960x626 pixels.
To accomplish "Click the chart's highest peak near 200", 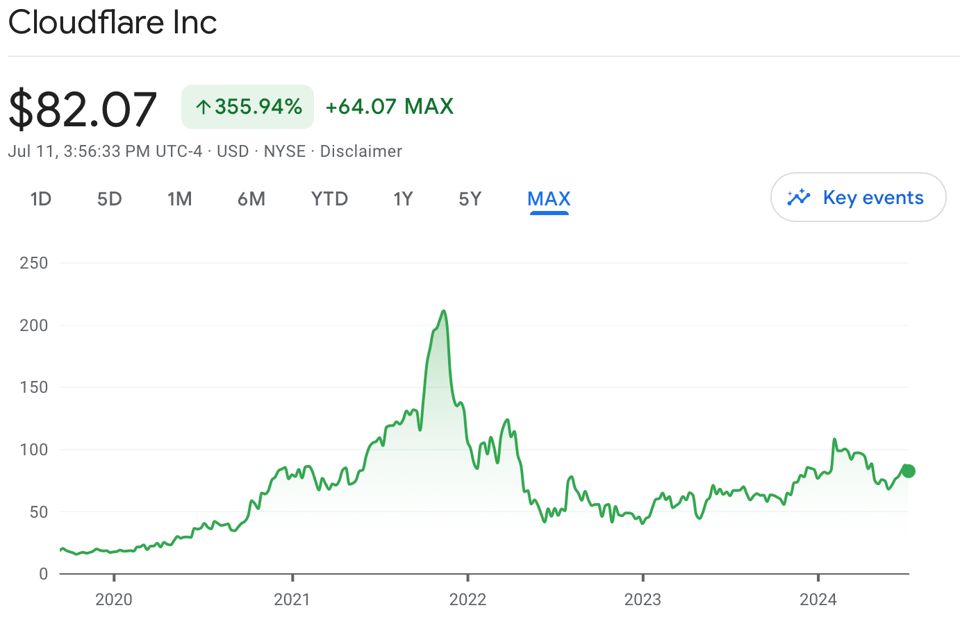I will (x=443, y=312).
